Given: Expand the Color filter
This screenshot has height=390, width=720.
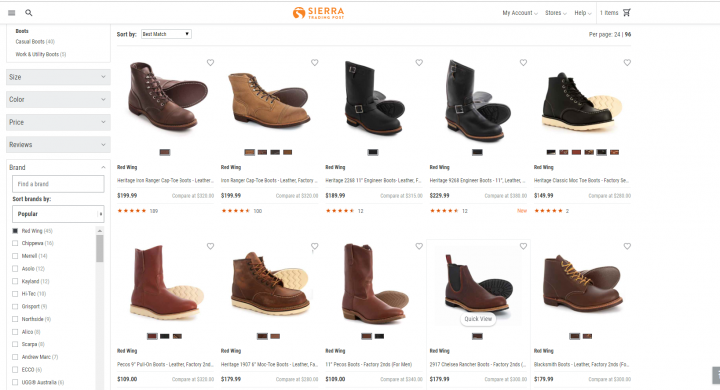Looking at the screenshot, I should (58, 99).
